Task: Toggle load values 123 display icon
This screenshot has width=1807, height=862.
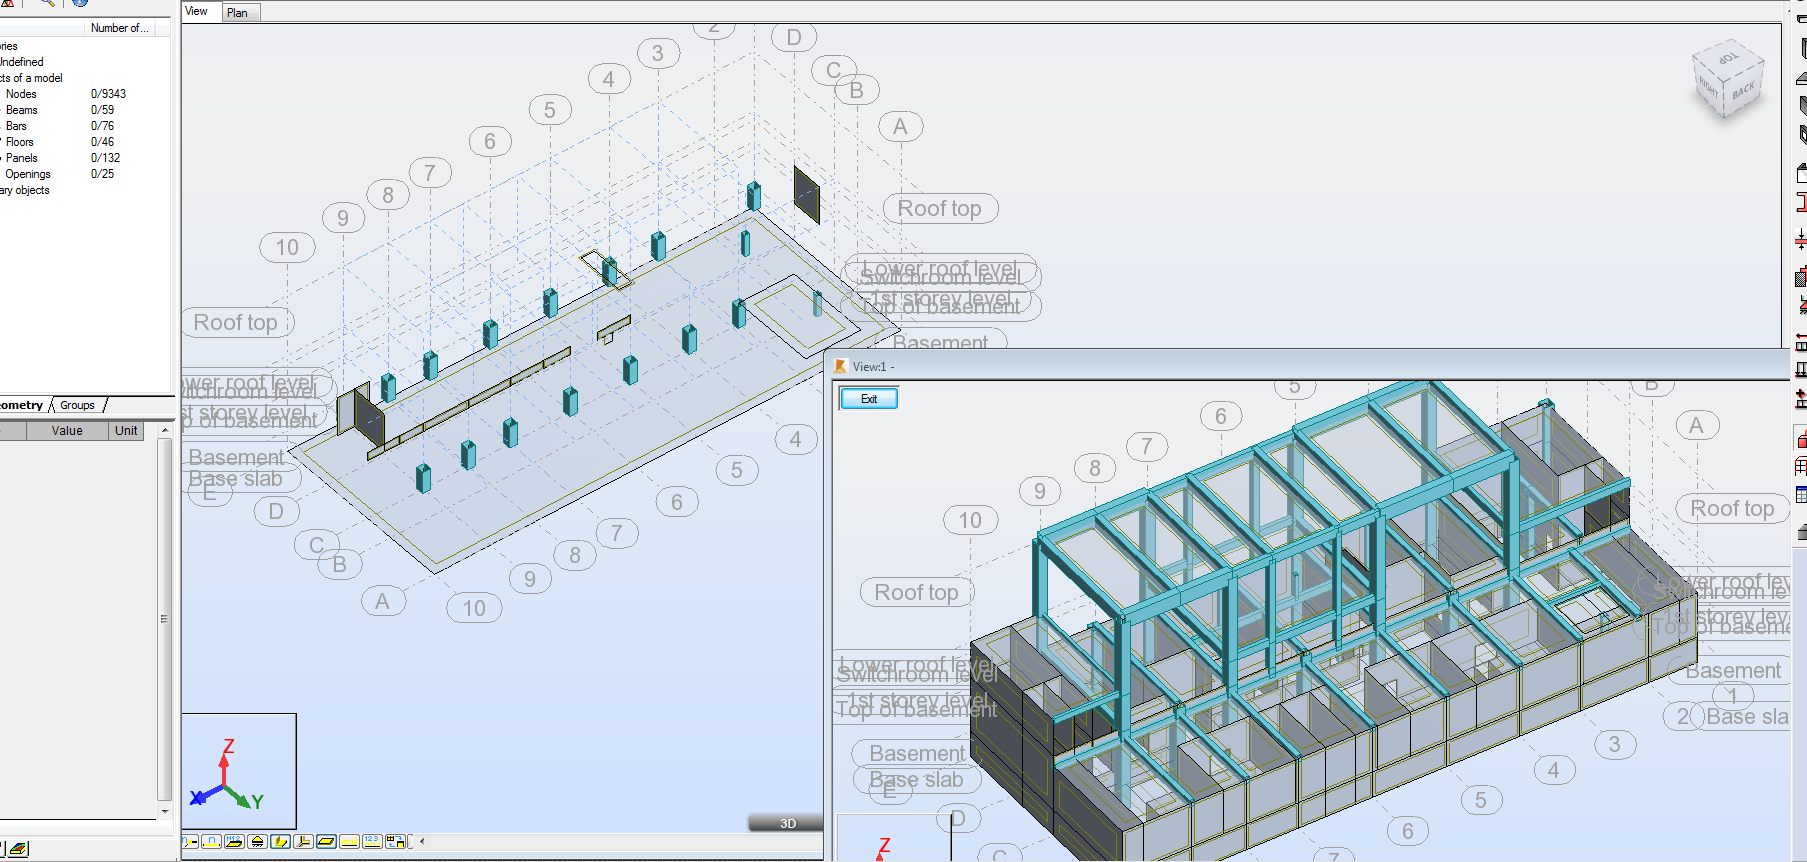Action: (x=372, y=842)
